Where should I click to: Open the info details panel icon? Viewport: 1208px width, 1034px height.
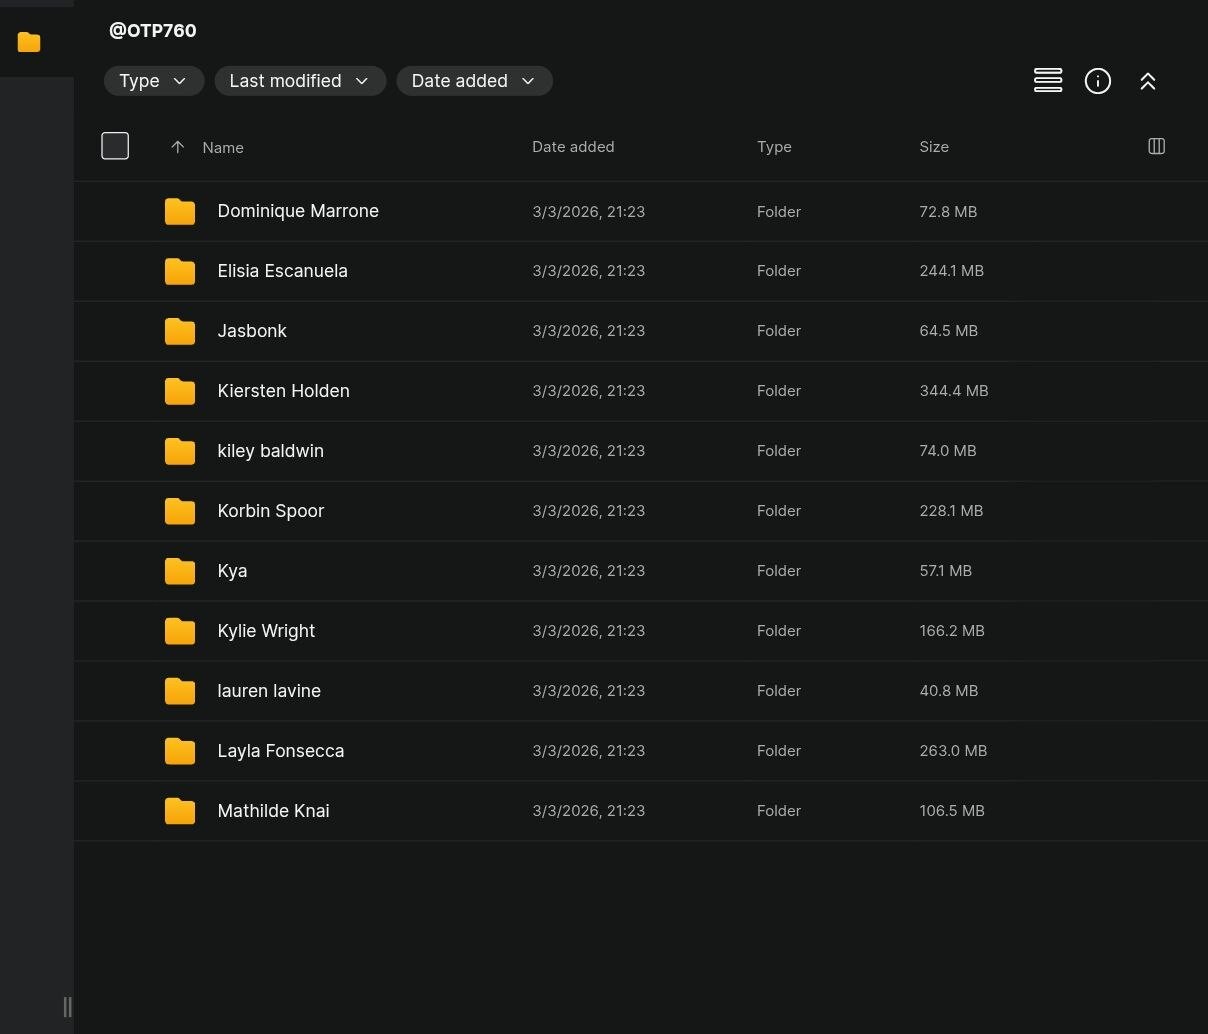pos(1097,81)
